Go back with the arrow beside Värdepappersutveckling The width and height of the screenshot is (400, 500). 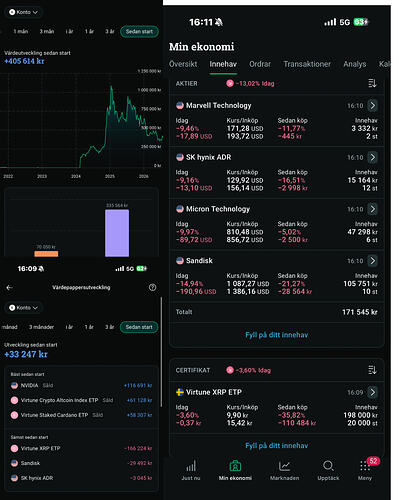pos(9,287)
